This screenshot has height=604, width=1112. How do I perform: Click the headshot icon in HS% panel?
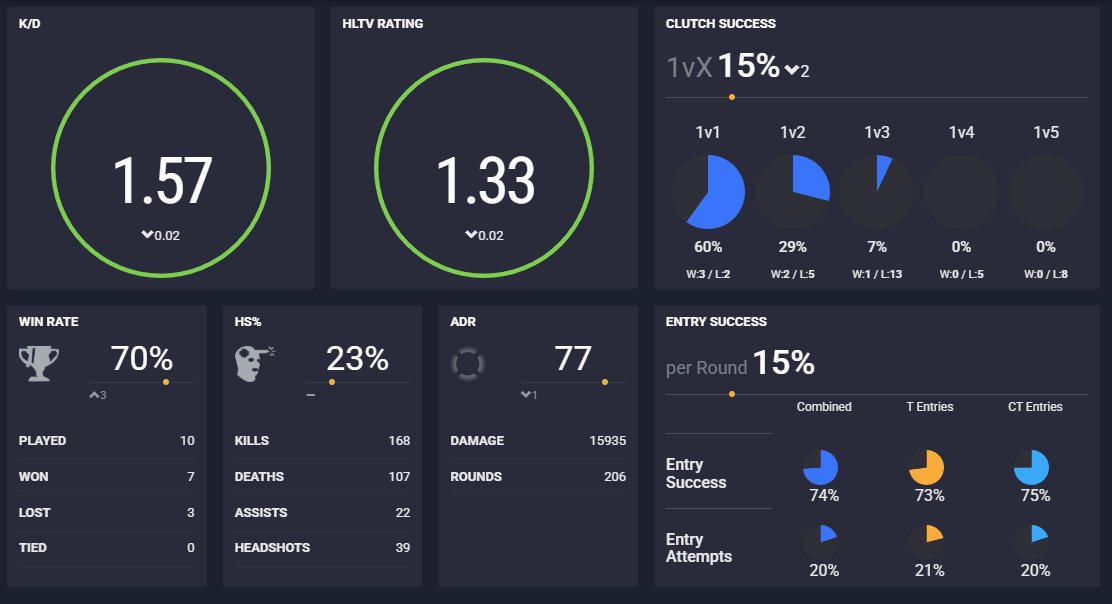[x=254, y=364]
